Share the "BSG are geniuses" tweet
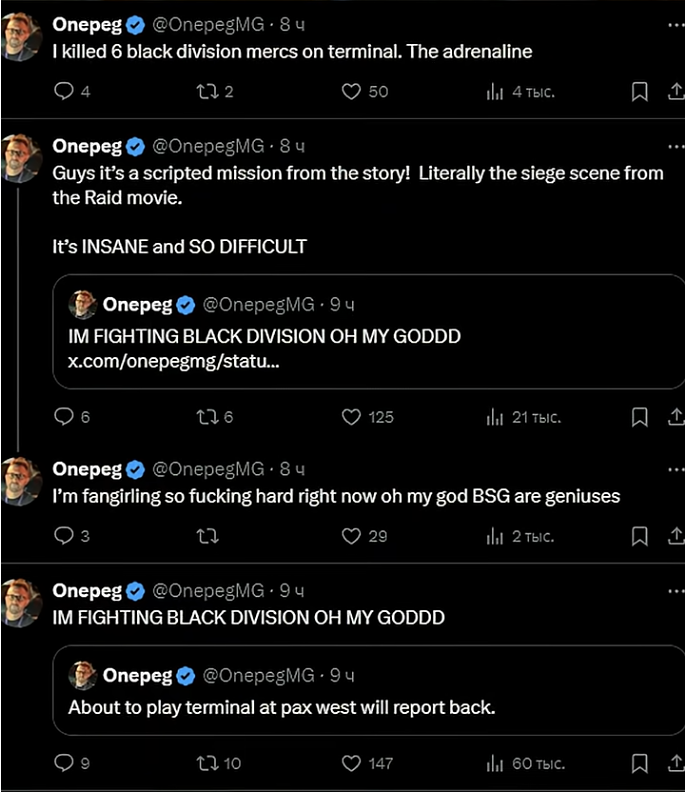 (672, 536)
